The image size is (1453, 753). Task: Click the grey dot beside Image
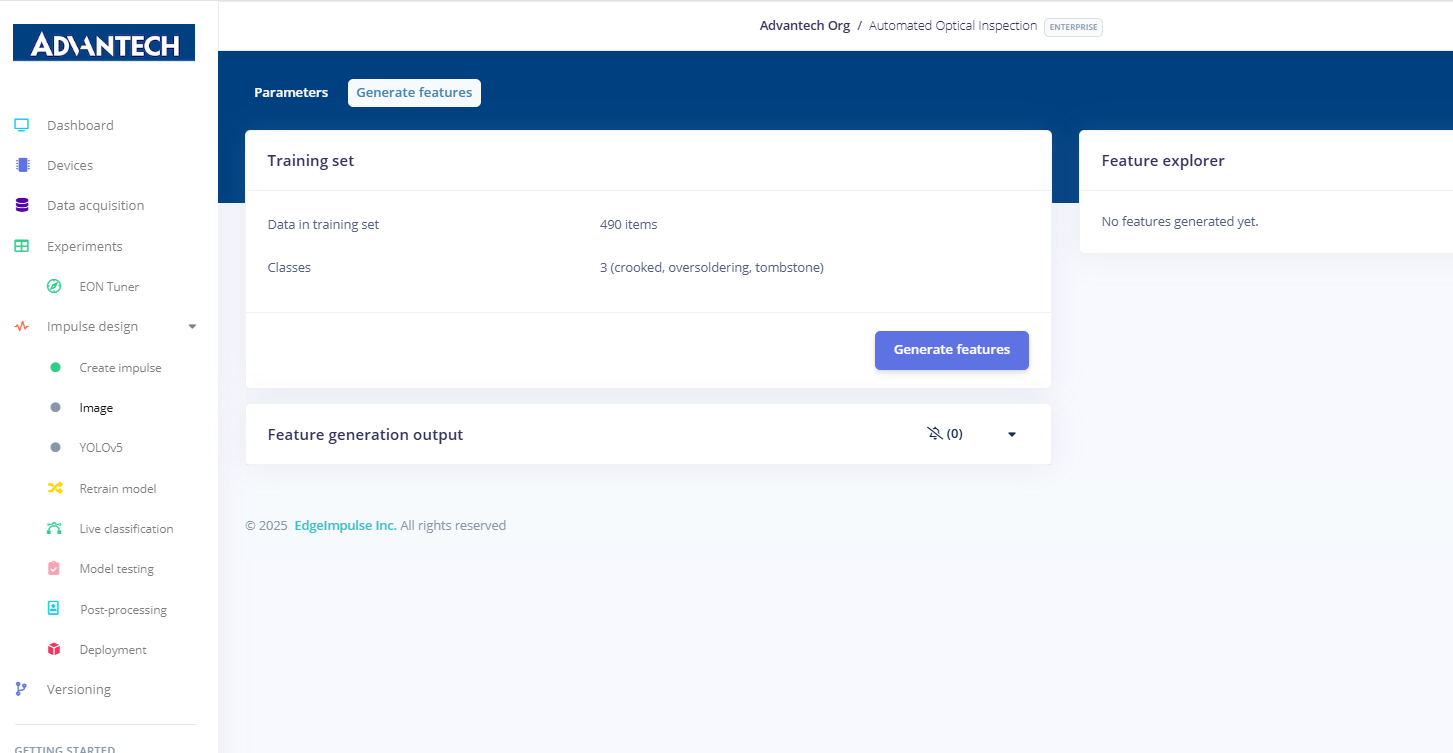point(55,407)
